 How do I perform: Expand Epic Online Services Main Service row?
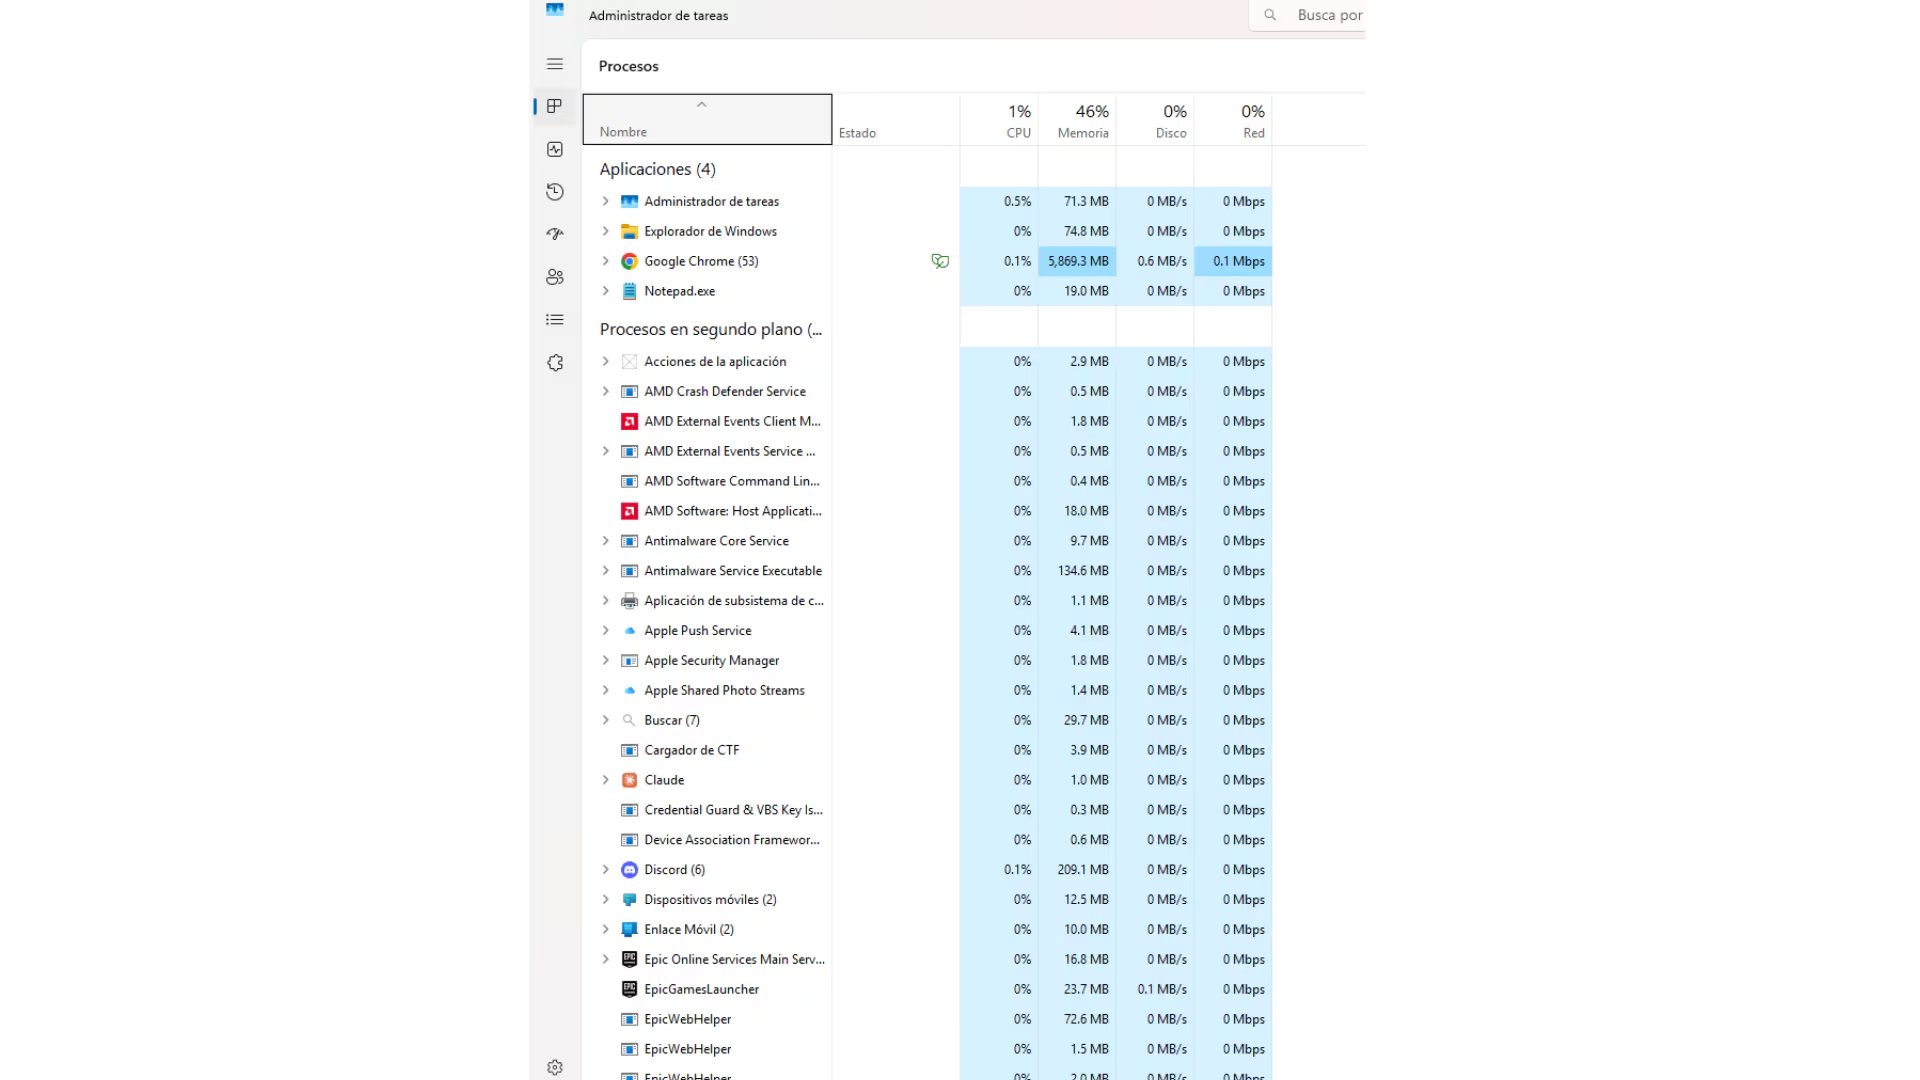[x=605, y=959]
